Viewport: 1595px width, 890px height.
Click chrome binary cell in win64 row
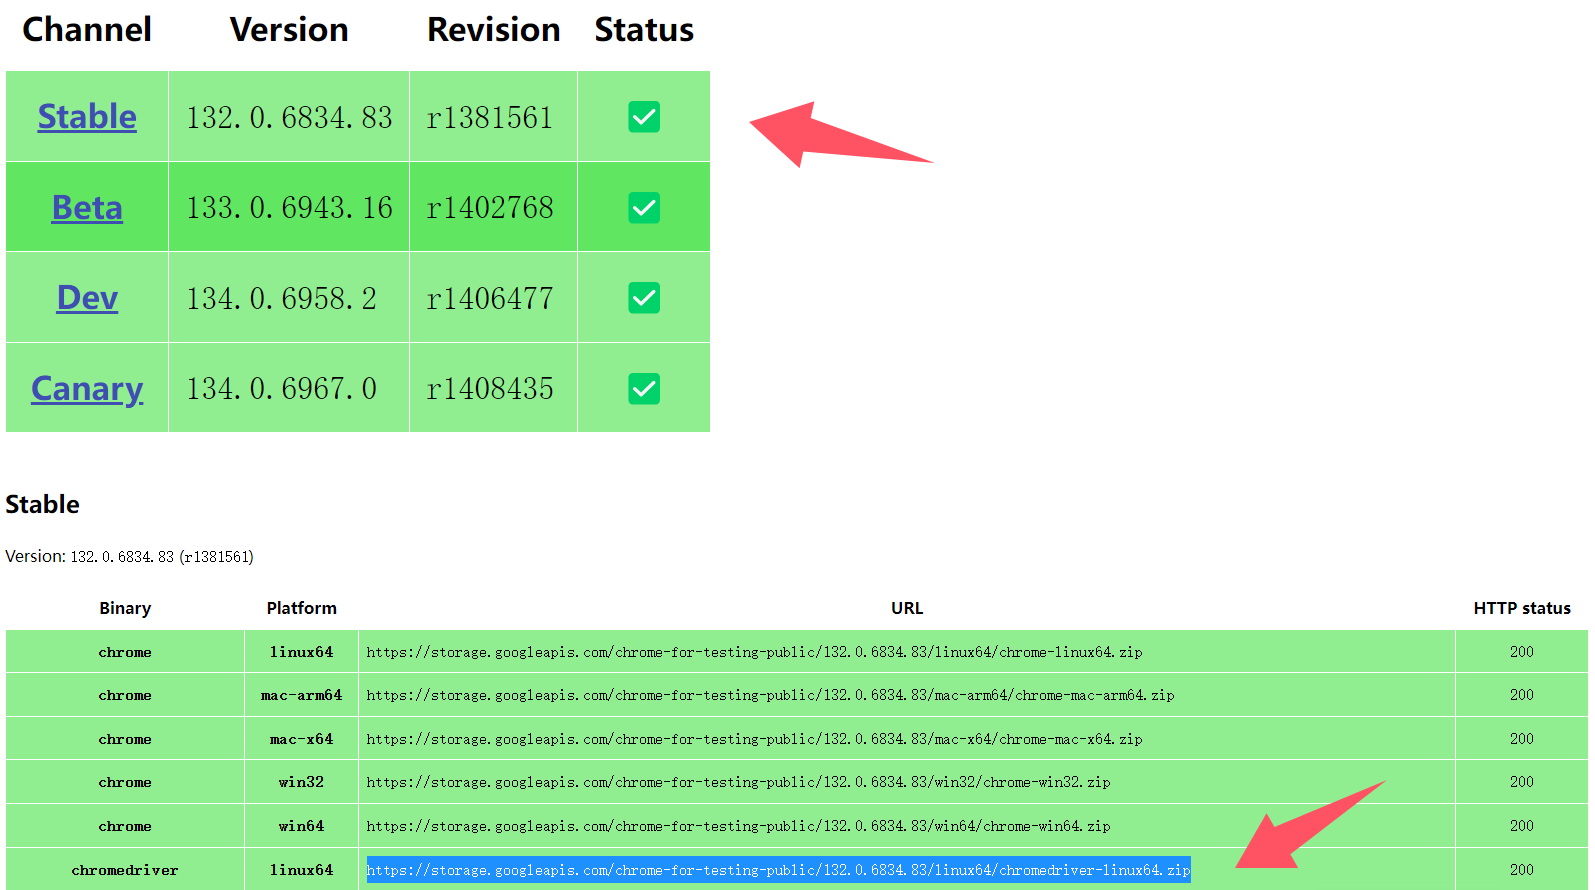coord(125,826)
